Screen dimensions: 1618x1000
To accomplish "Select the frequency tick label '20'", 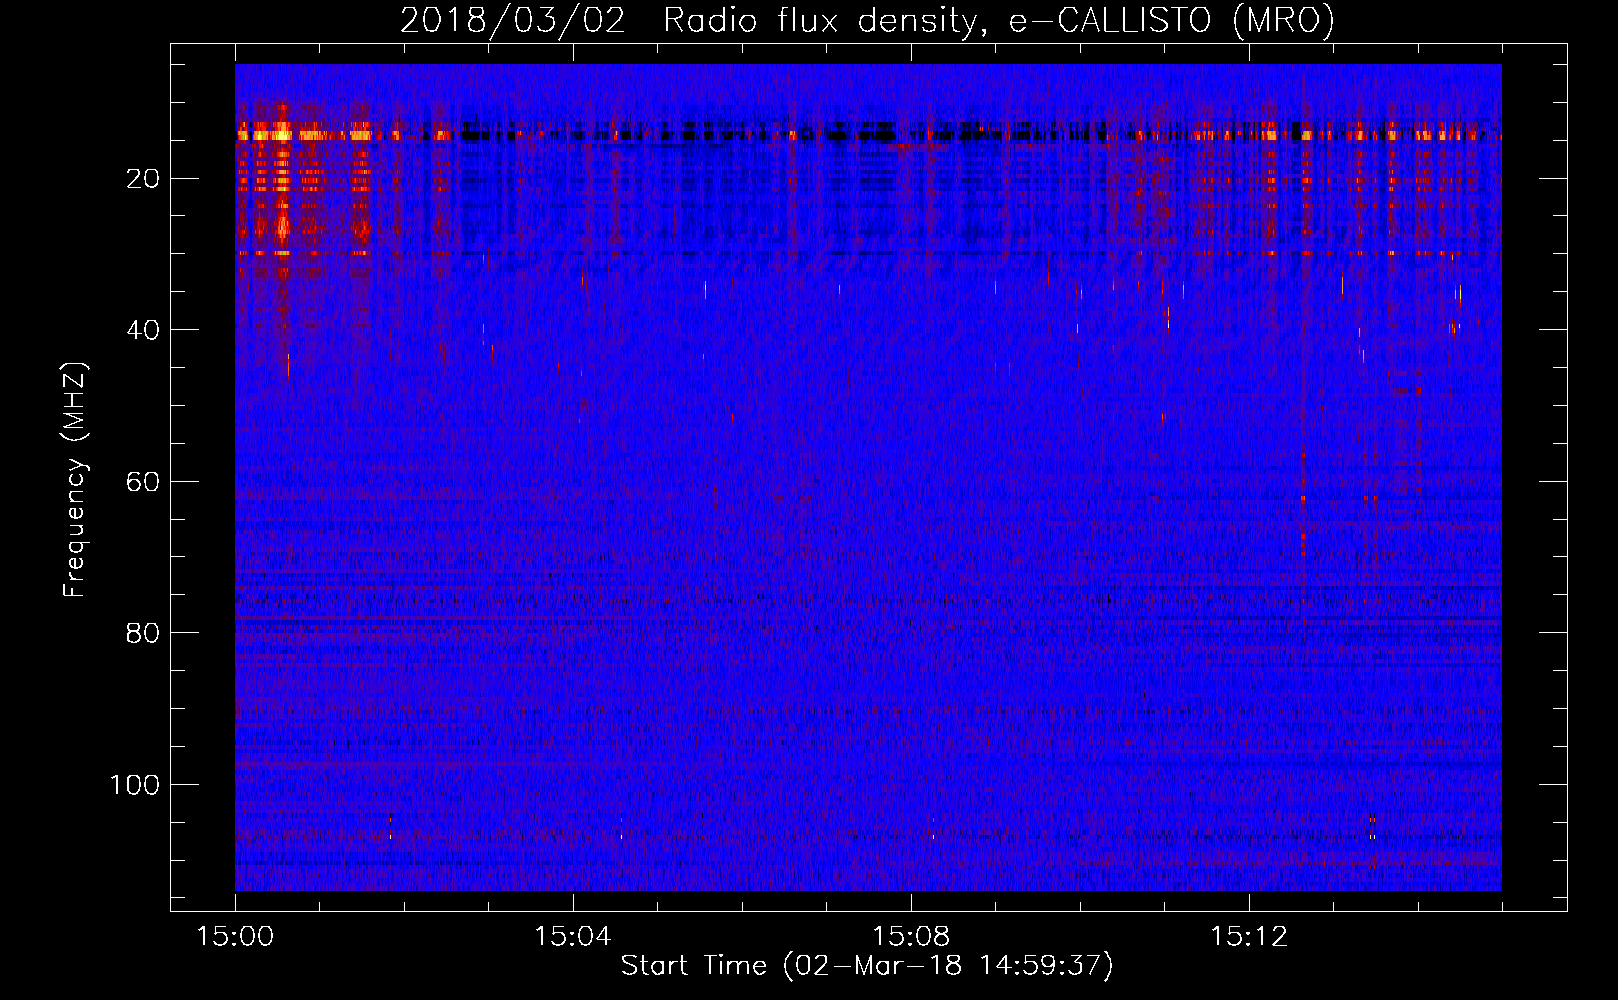I will pyautogui.click(x=143, y=179).
